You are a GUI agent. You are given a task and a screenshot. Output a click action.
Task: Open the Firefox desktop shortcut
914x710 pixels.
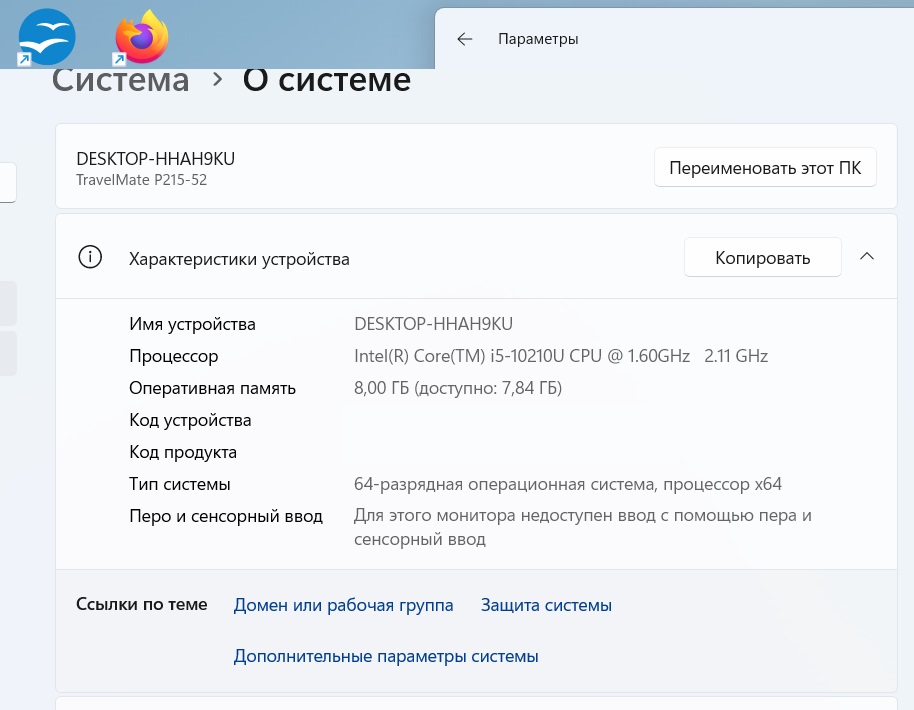point(142,37)
